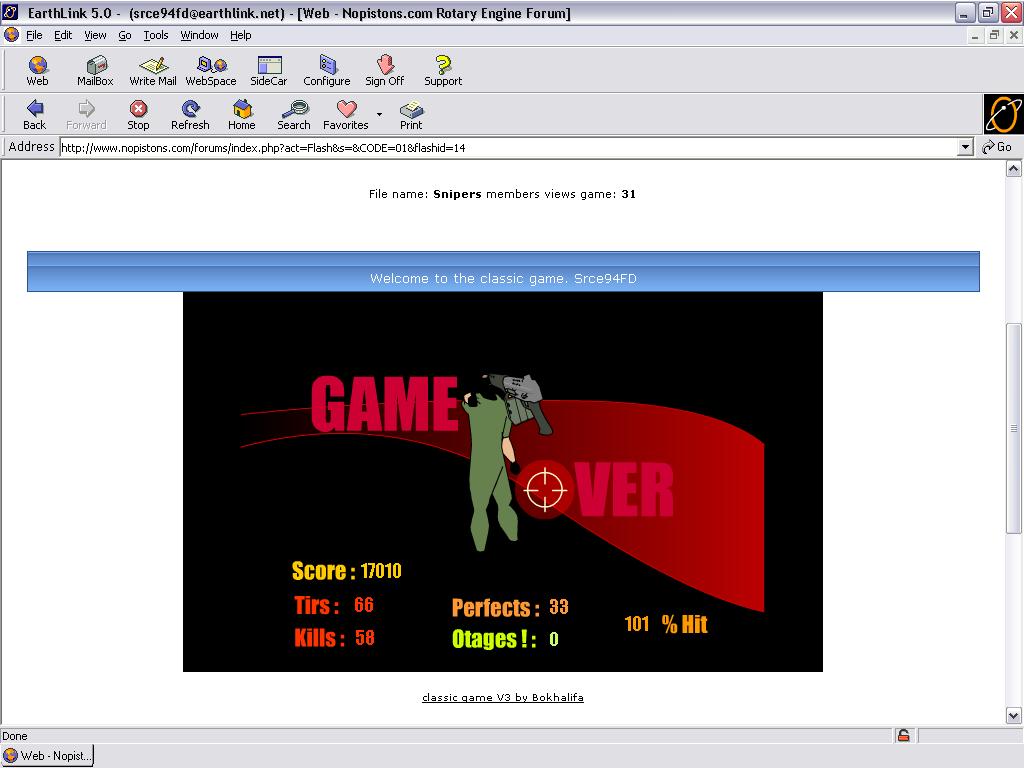1024x768 pixels.
Task: Click the Write Mail icon
Action: [x=153, y=70]
